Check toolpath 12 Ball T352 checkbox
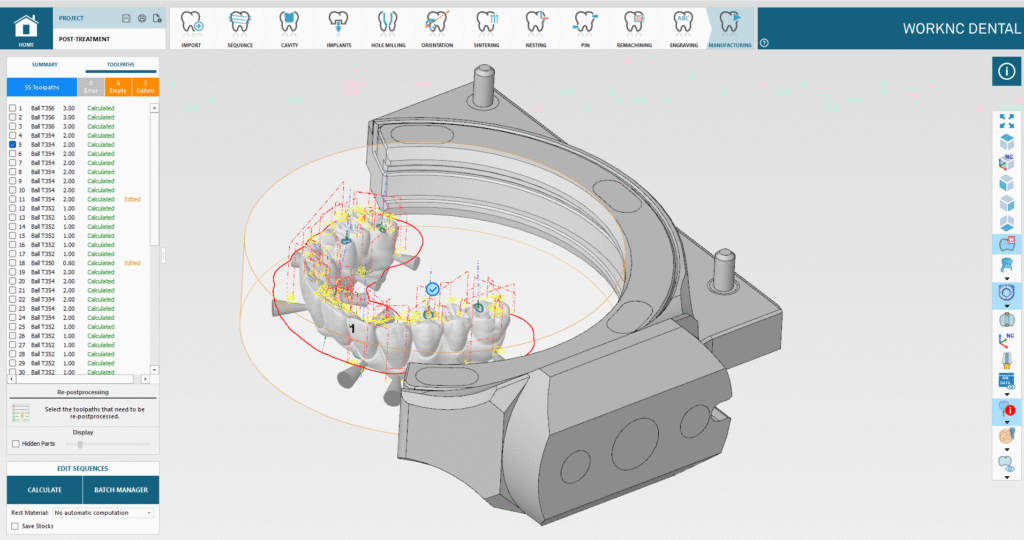1024x540 pixels. [12, 208]
